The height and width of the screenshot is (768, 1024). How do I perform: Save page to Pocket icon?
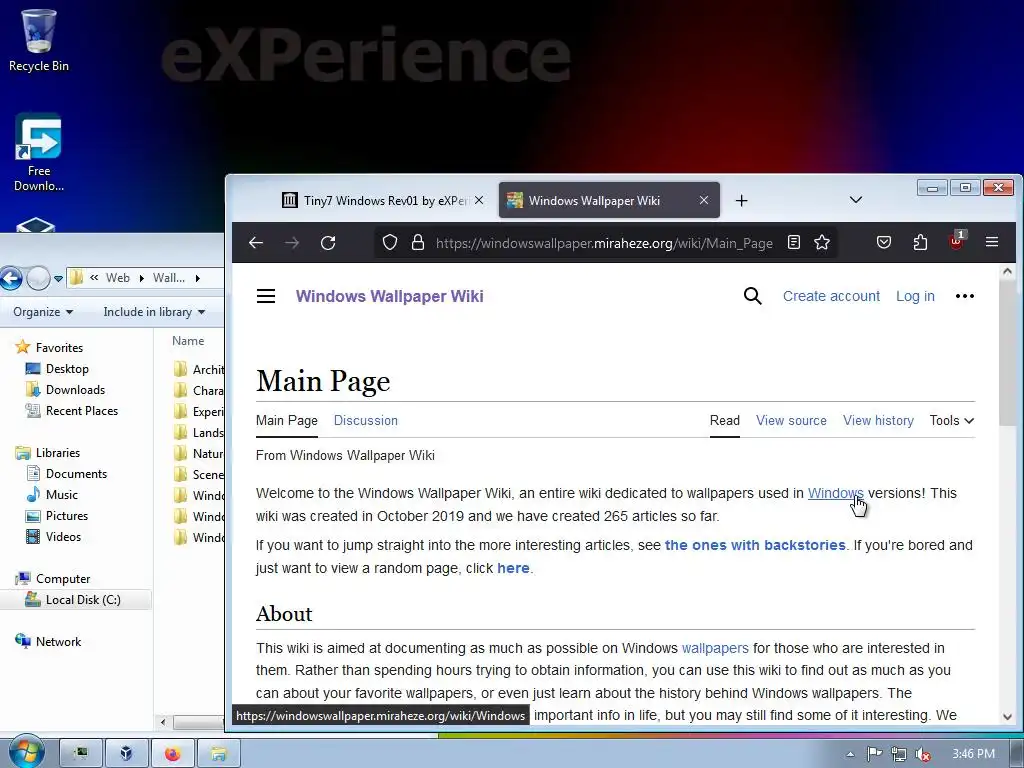[884, 242]
